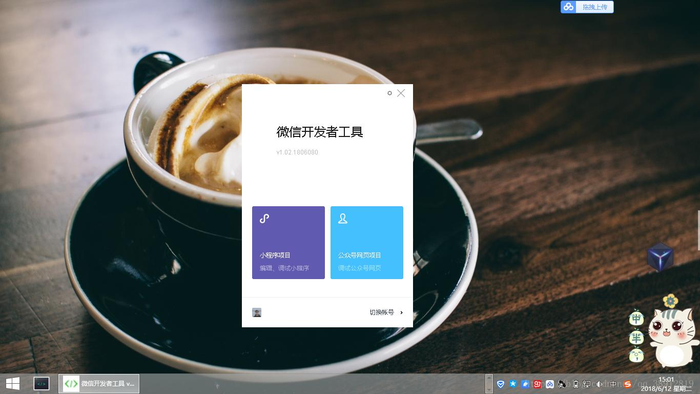Click the user avatar thumbnail

[257, 312]
